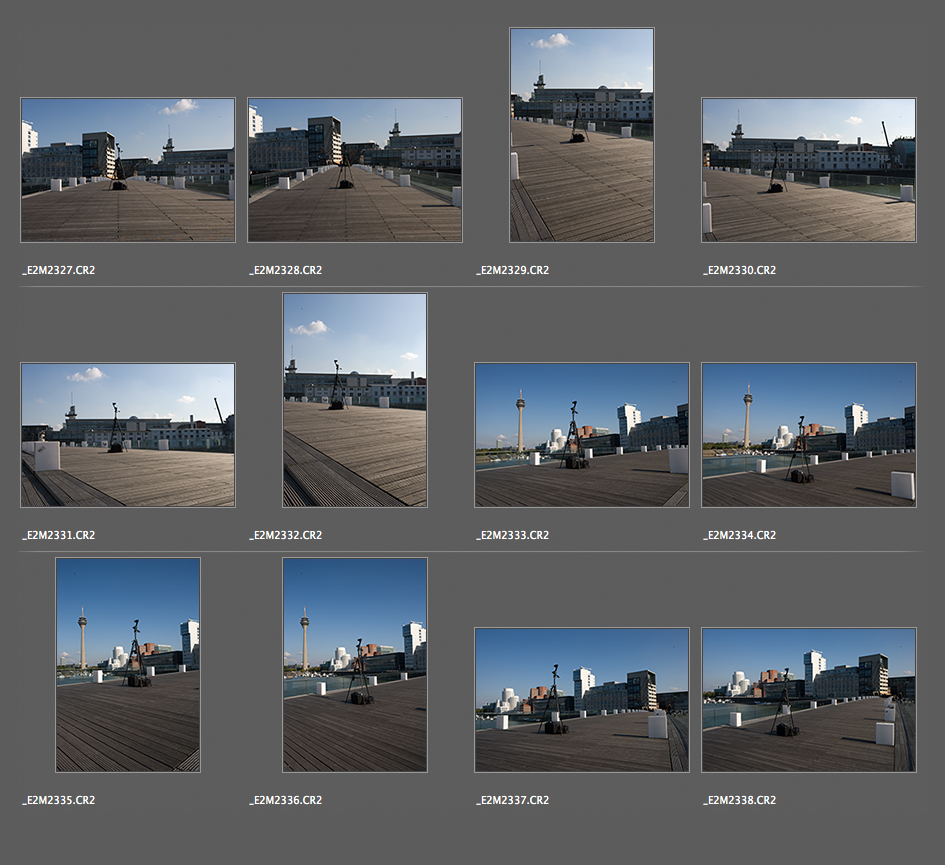Click the _E2M2329.CR2 filename text
The image size is (945, 865).
(512, 270)
